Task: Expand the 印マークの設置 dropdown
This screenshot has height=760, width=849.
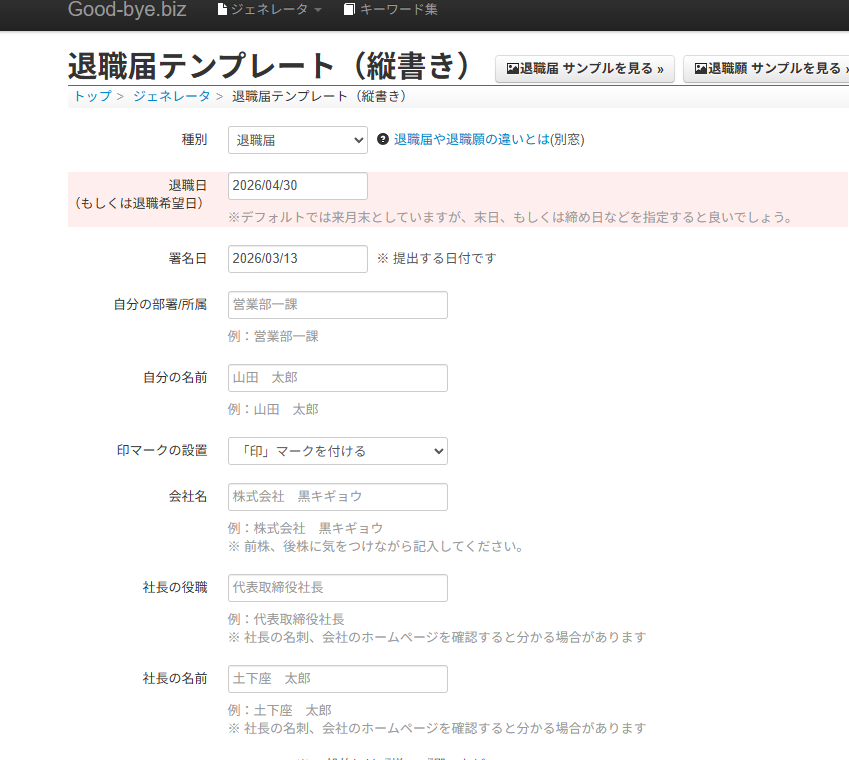Action: 338,451
